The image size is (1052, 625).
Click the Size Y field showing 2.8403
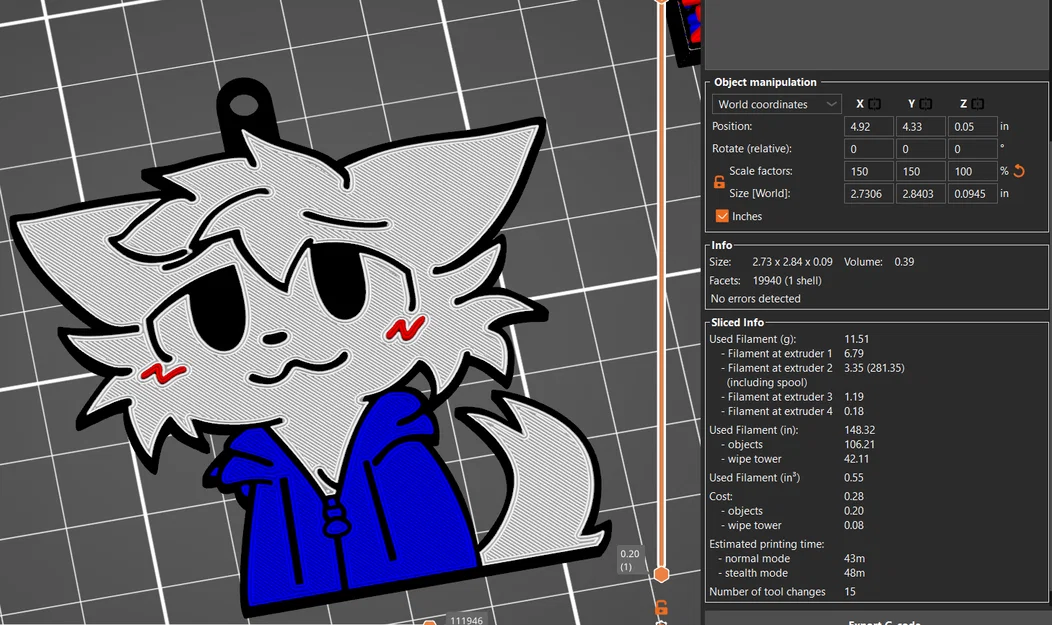coord(920,193)
